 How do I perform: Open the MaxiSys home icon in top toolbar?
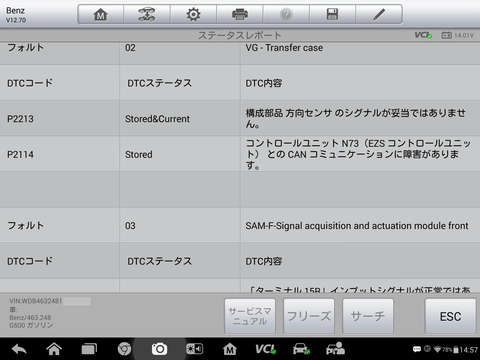coord(100,14)
